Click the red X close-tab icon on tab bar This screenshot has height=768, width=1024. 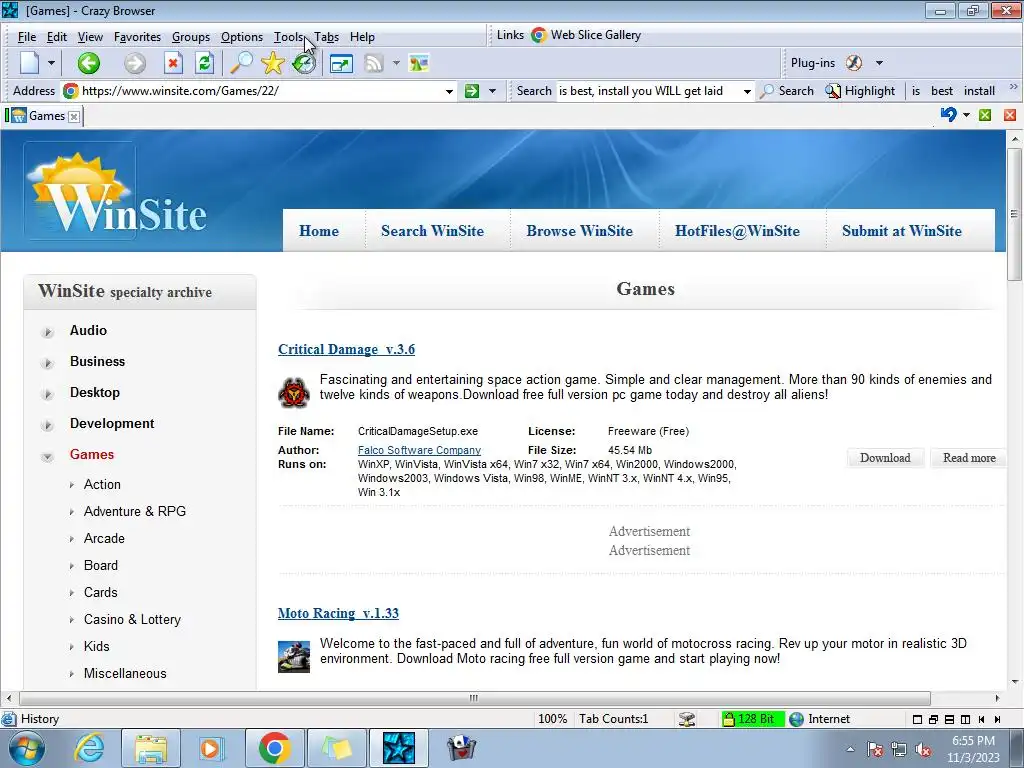1010,115
